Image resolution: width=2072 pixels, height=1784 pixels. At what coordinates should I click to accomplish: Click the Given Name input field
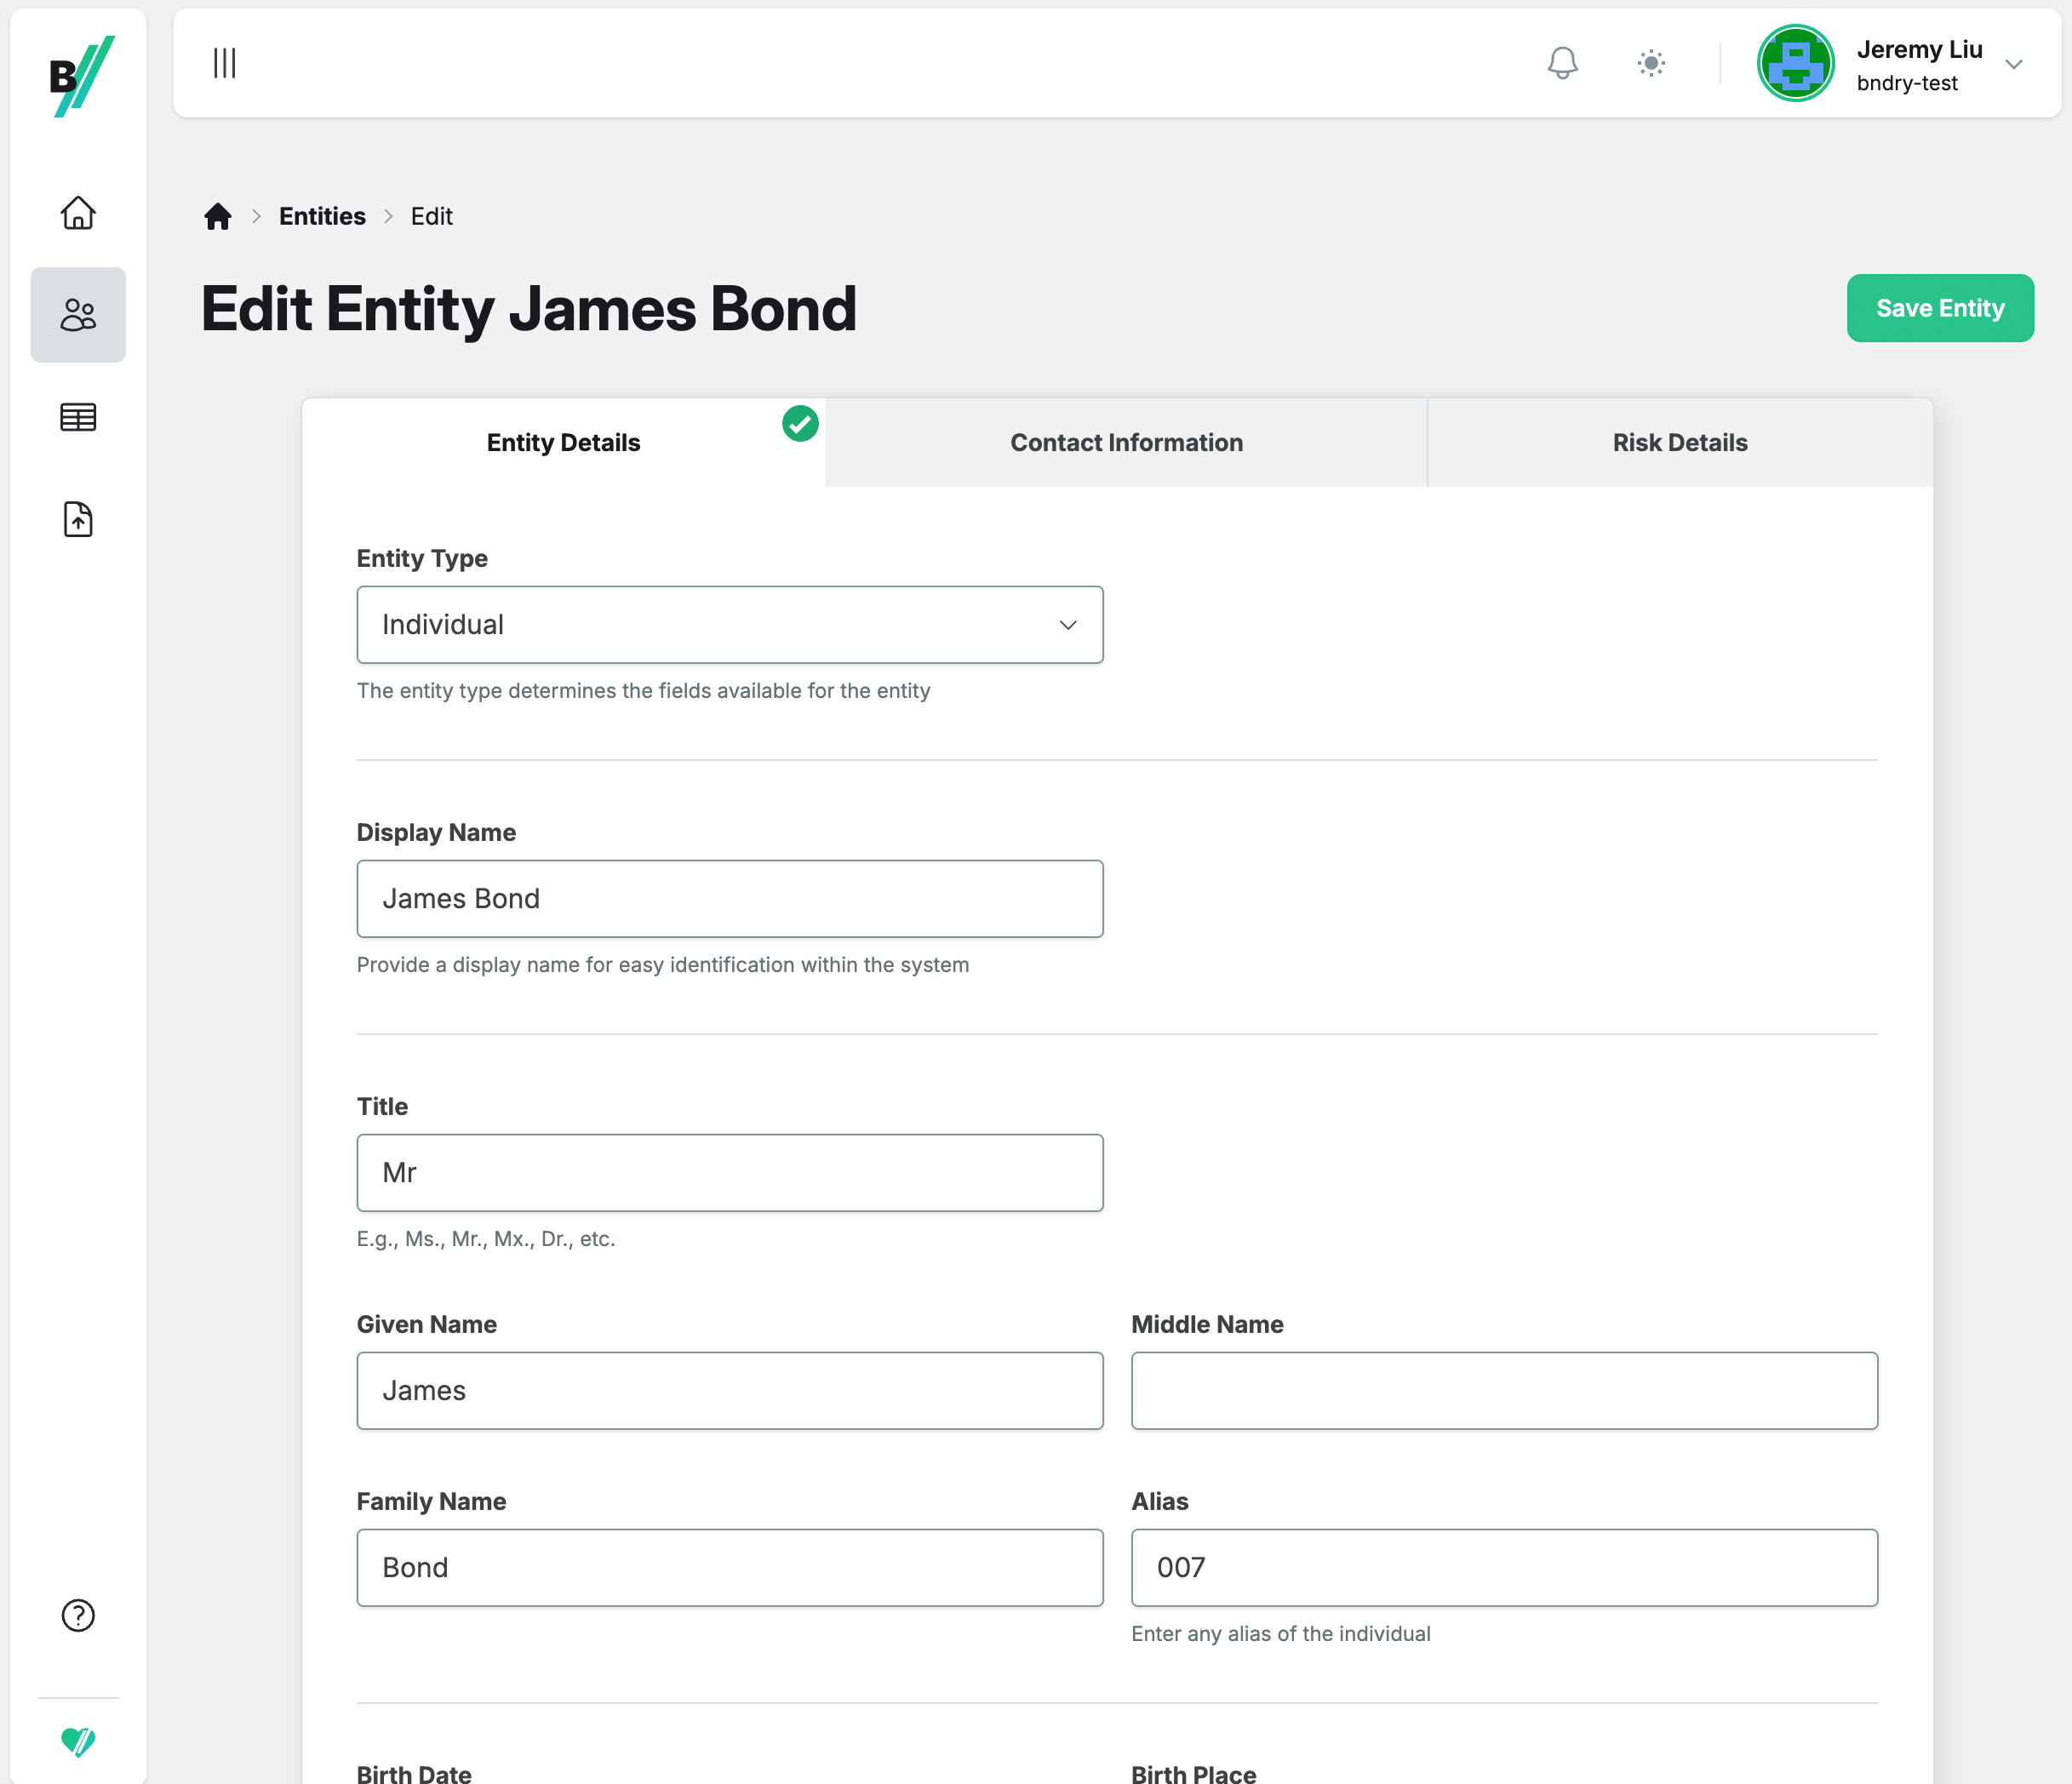(730, 1390)
